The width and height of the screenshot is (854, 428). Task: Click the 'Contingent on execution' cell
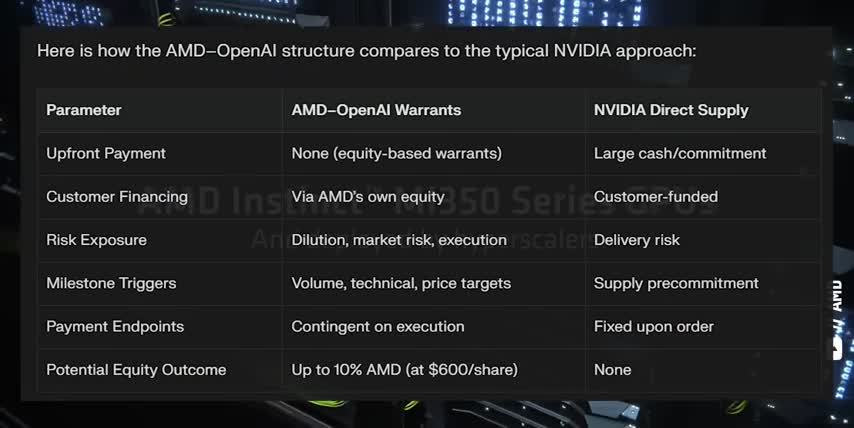[378, 326]
